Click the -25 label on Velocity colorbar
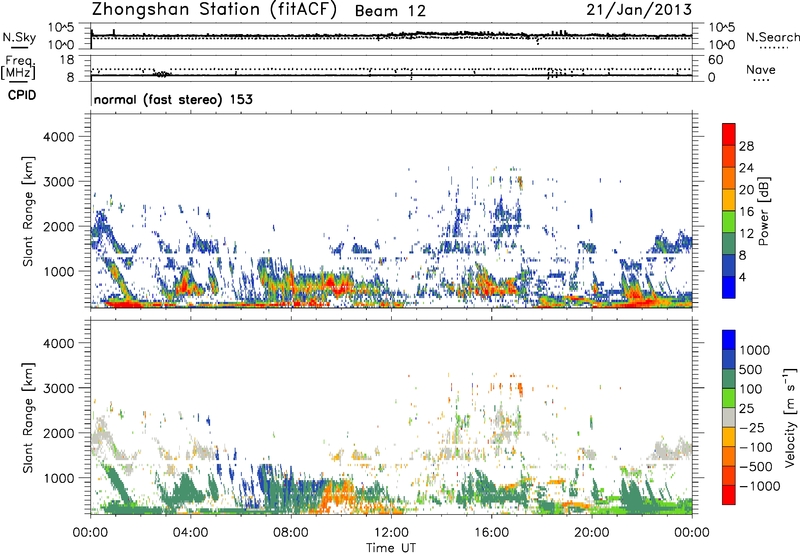800x554 pixels. click(x=754, y=428)
